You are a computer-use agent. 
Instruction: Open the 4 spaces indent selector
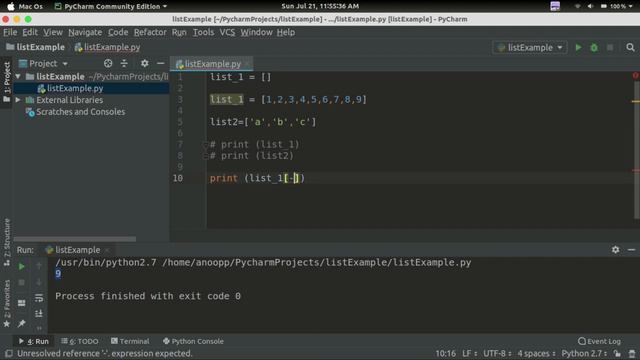tap(536, 353)
